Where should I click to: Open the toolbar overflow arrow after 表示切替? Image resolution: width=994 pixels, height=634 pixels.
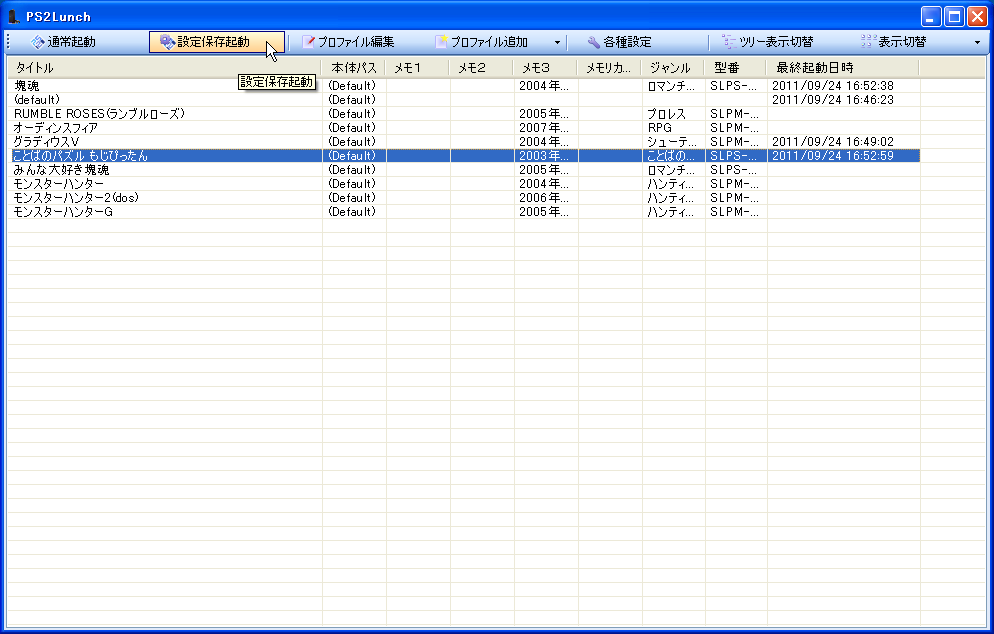977,42
